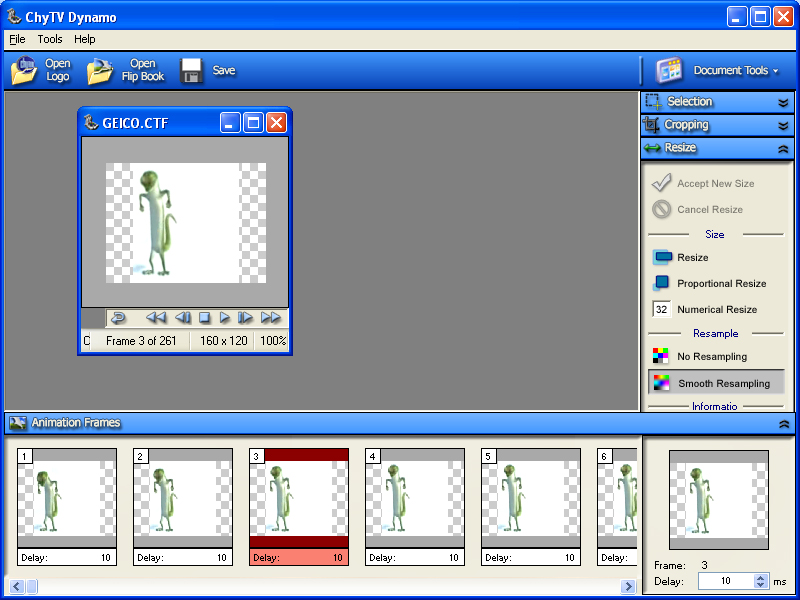Screen dimensions: 800x600
Task: Stop the animation playback
Action: (x=204, y=318)
